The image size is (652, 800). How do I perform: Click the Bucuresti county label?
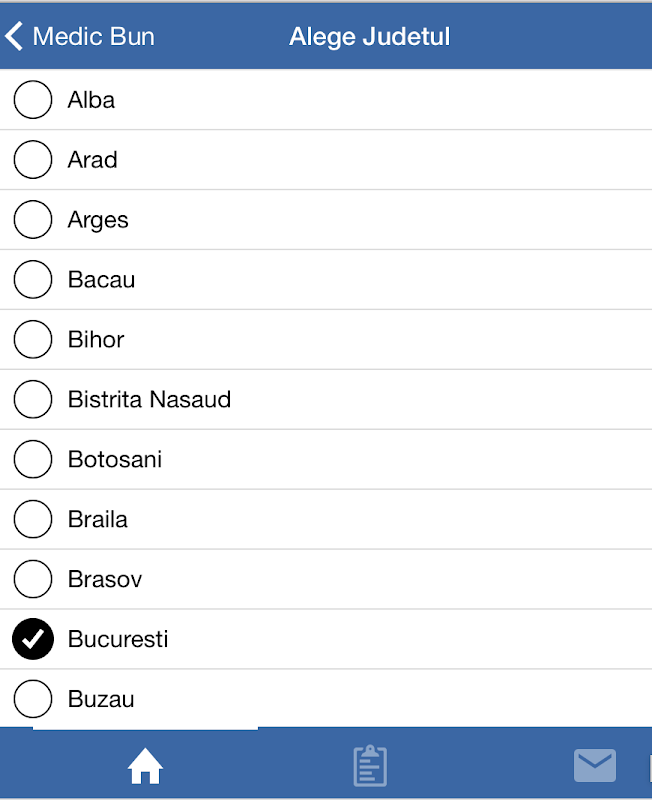(118, 640)
